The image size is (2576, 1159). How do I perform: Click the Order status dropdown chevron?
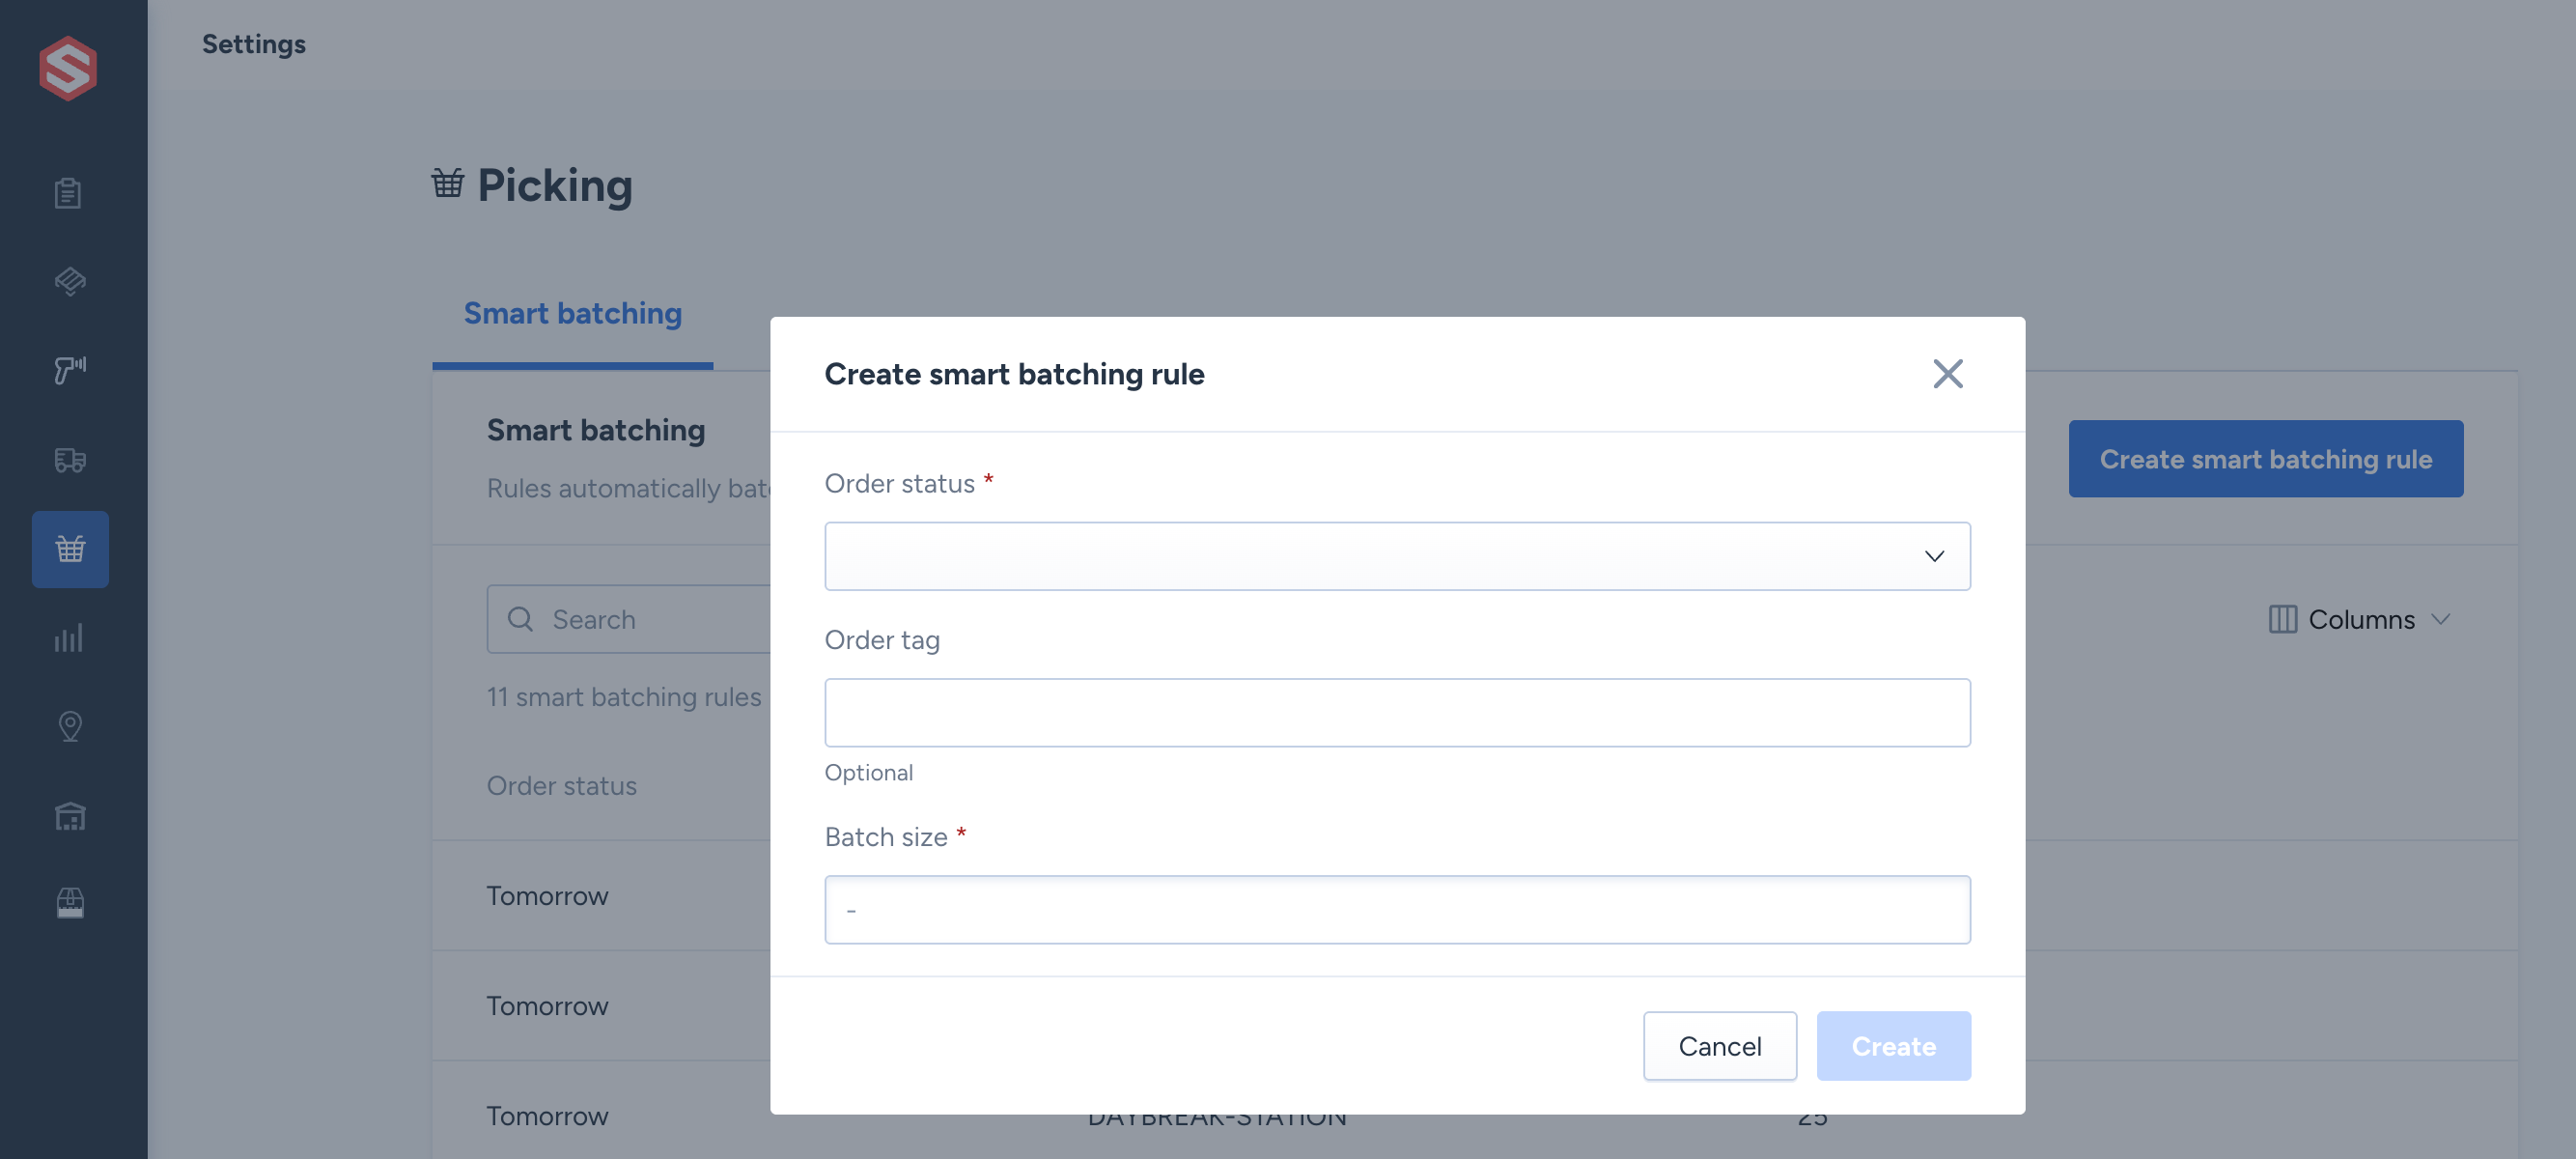pyautogui.click(x=1934, y=556)
